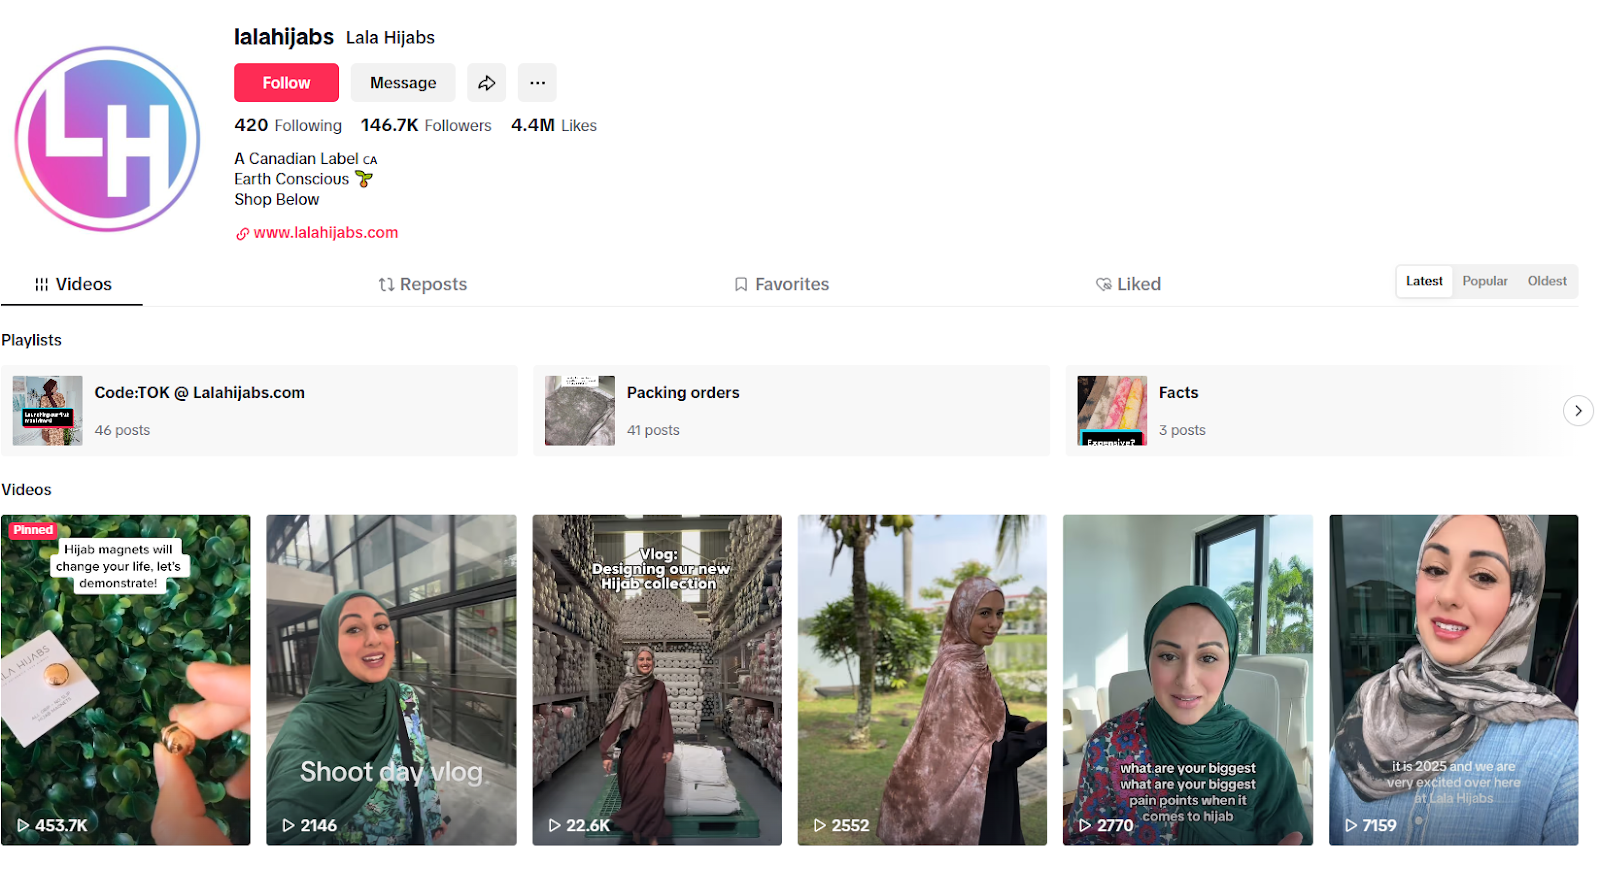This screenshot has width=1600, height=869.
Task: Click the 4.4M Likes count
Action: tap(554, 125)
